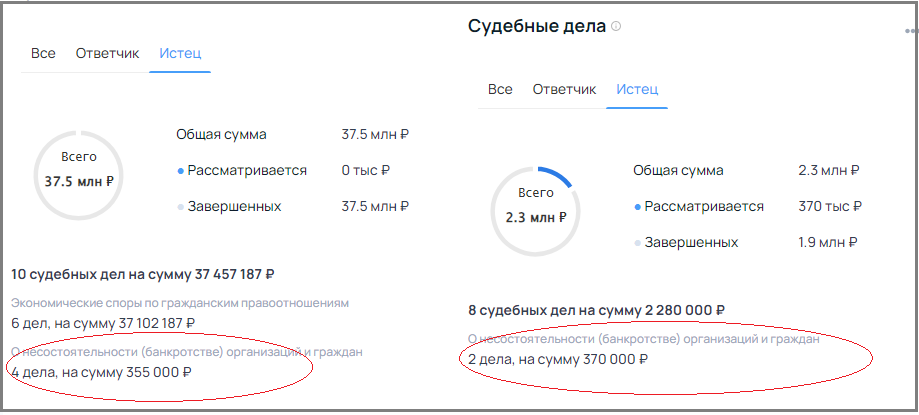Click the 2 дела, на сумму 370 000 line
The height and width of the screenshot is (415, 919).
[x=557, y=360]
